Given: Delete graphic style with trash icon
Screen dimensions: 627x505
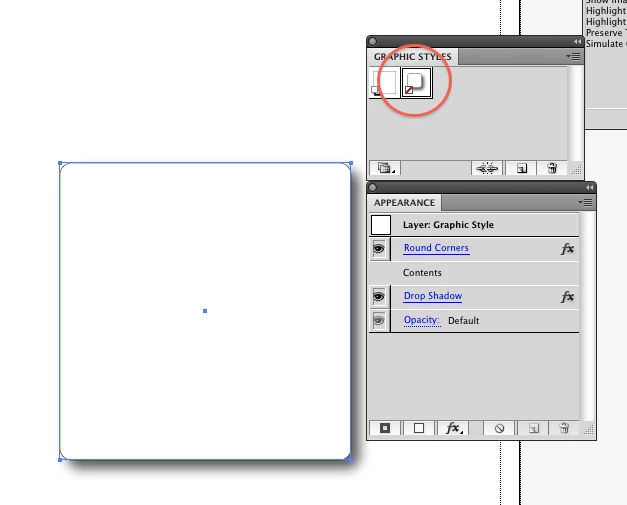Looking at the screenshot, I should pyautogui.click(x=552, y=168).
